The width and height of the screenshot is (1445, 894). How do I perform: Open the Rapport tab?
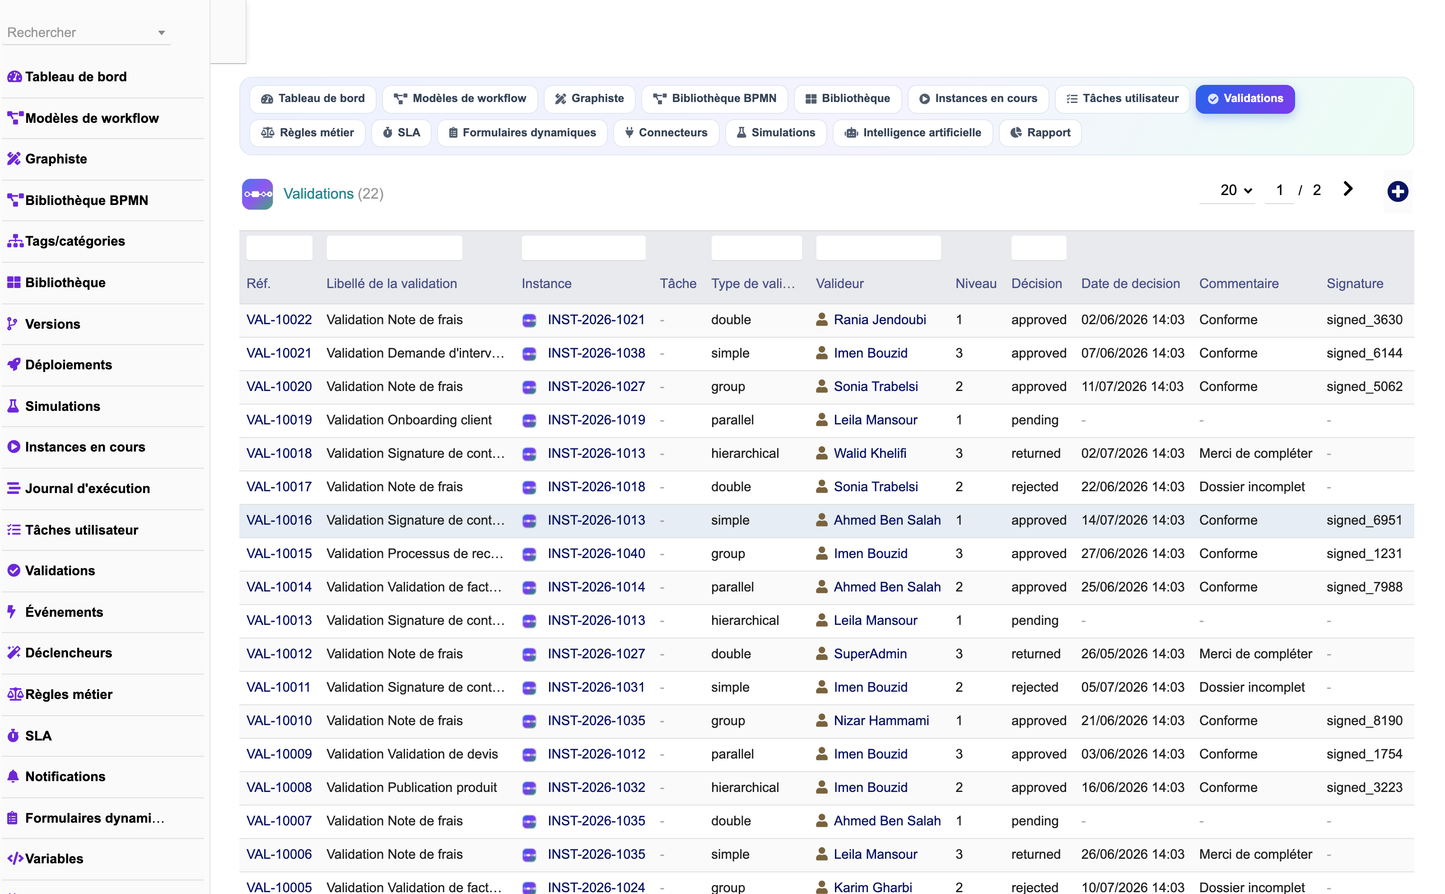coord(1040,133)
